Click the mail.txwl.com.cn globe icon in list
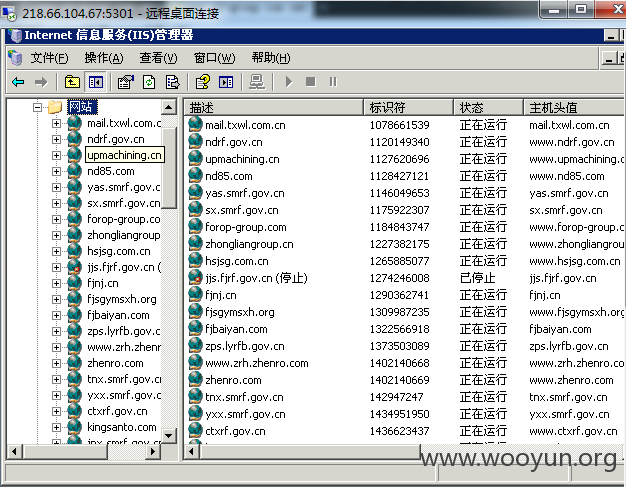Image resolution: width=626 pixels, height=487 pixels. (195, 125)
